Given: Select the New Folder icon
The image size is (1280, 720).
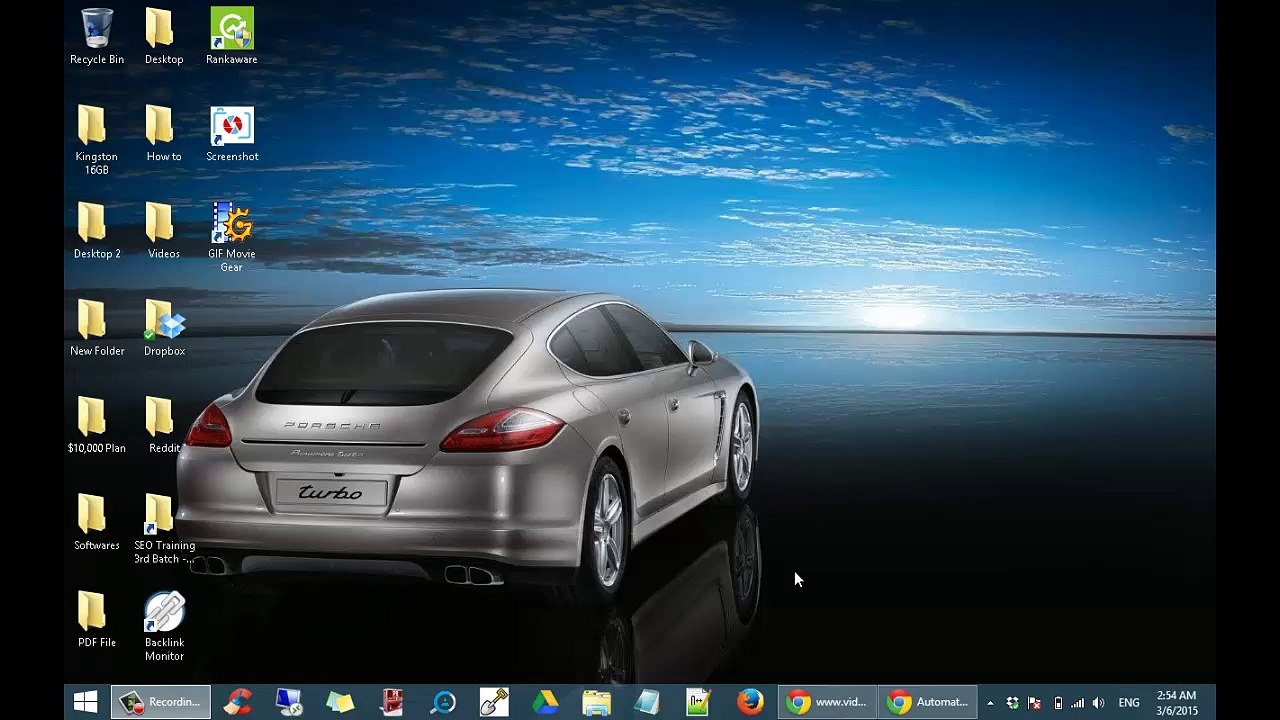Looking at the screenshot, I should (x=97, y=328).
